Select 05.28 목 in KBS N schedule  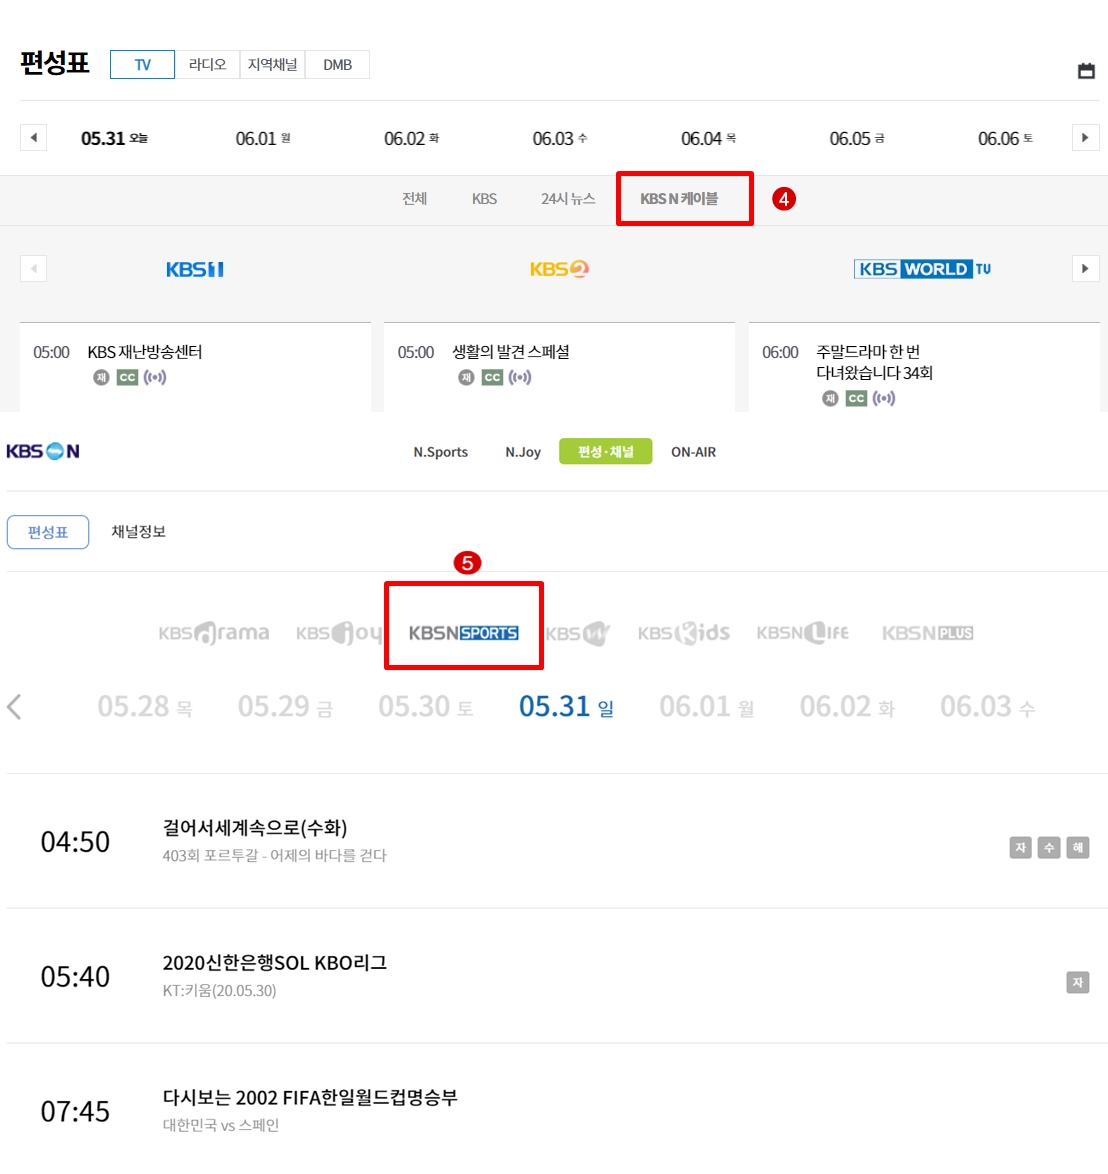pos(144,707)
